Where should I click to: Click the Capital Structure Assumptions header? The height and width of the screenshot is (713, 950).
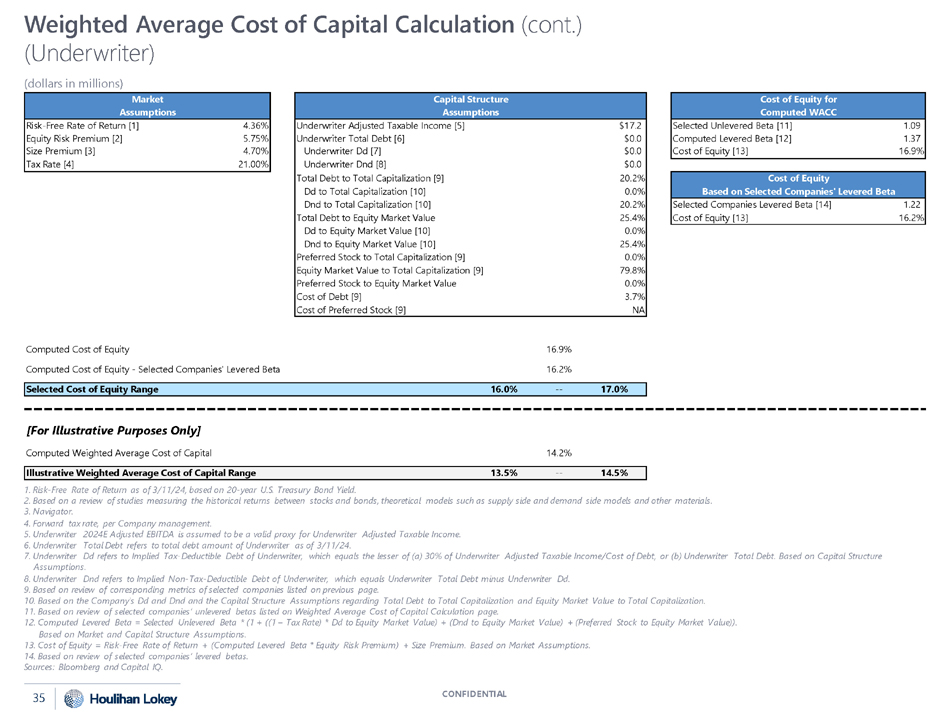pyautogui.click(x=470, y=106)
